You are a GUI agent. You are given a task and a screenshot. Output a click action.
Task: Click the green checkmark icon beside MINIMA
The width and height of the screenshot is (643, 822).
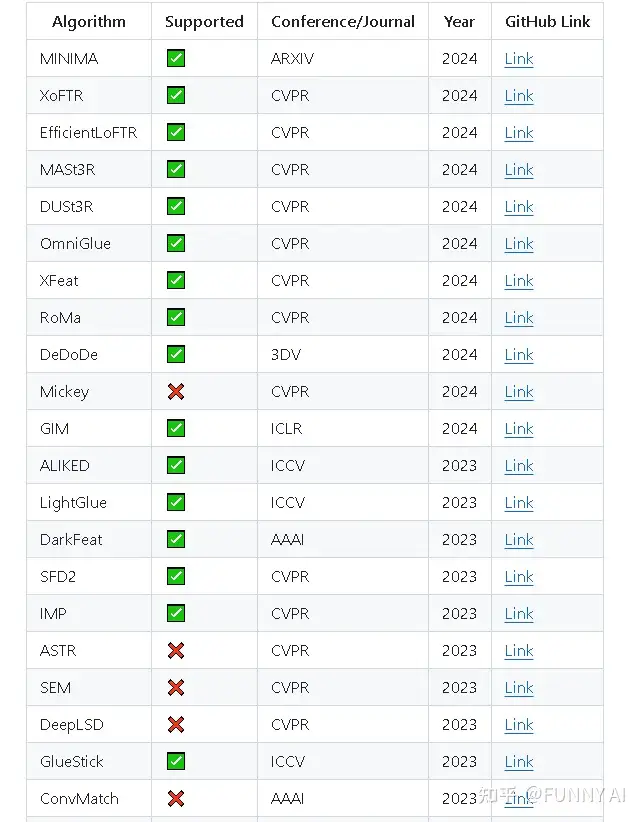(176, 59)
